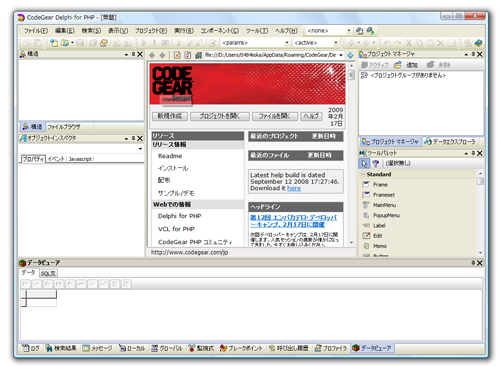The image size is (500, 366).
Task: Open the コンポーネント(C) menu
Action: 220,31
